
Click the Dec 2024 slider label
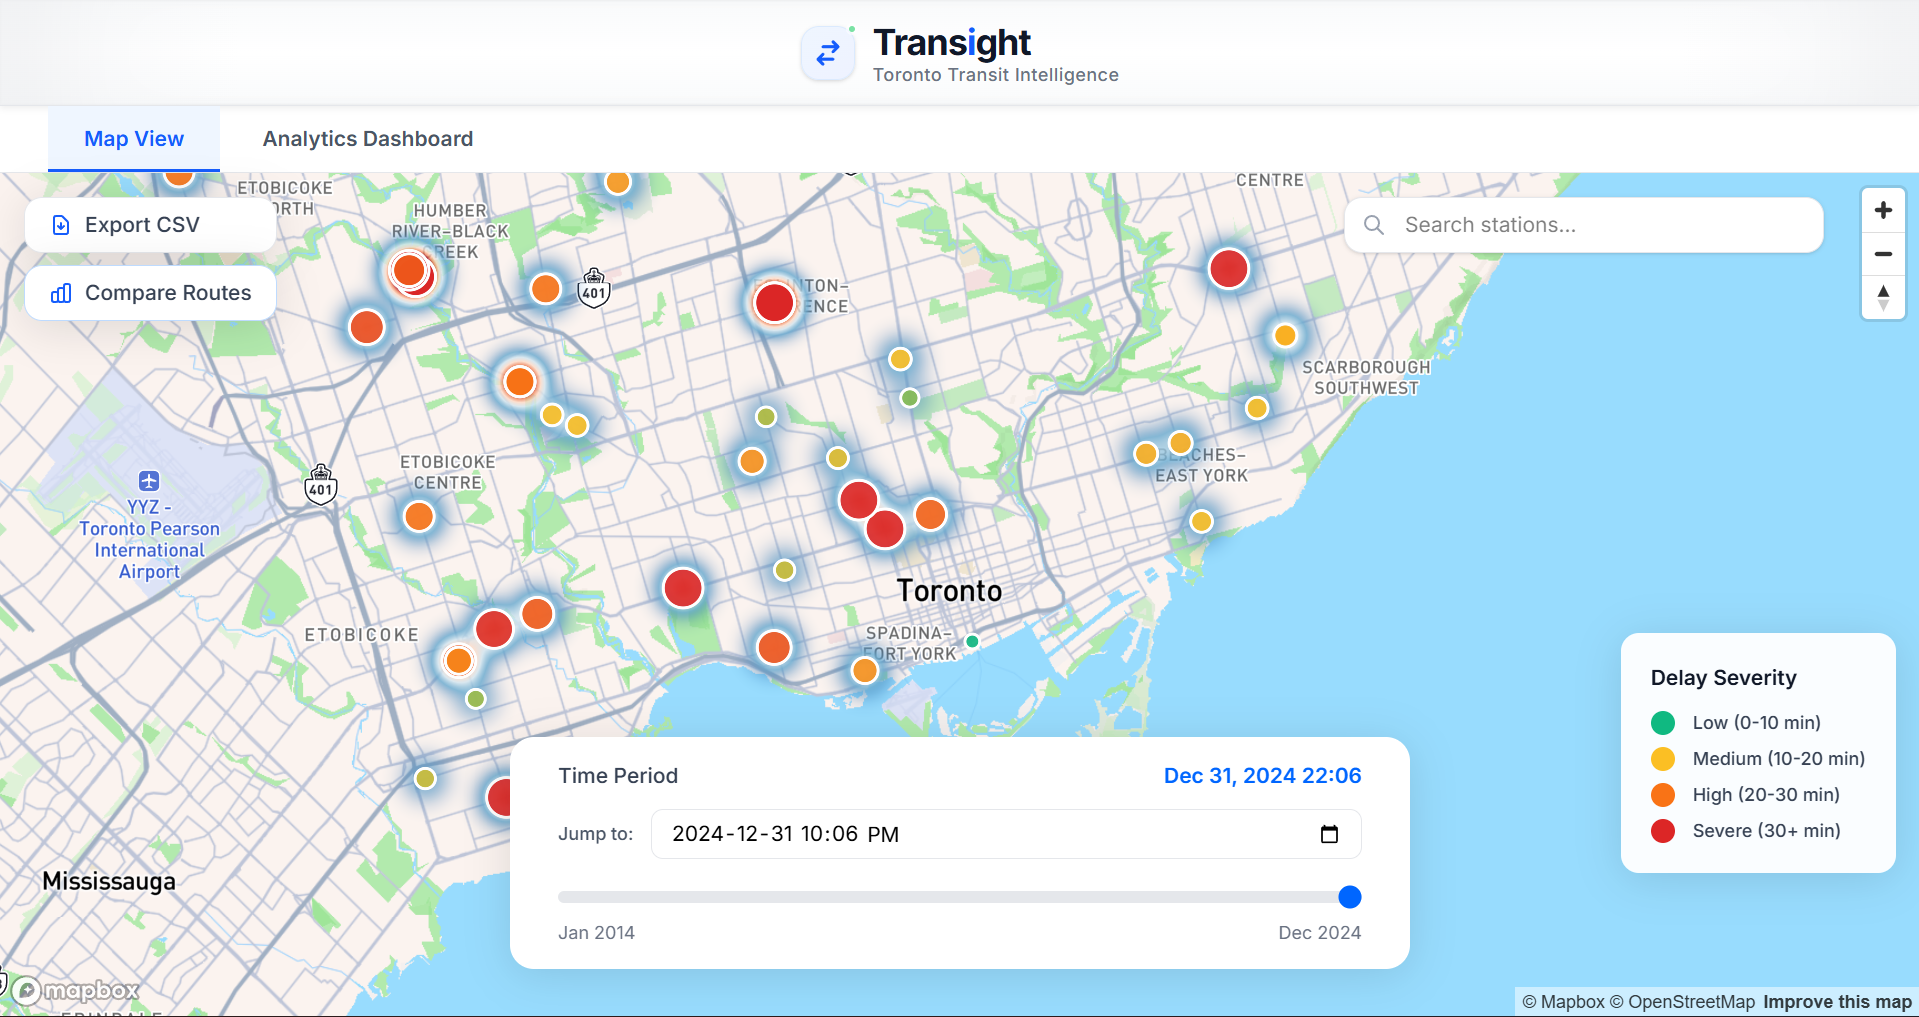tap(1319, 932)
